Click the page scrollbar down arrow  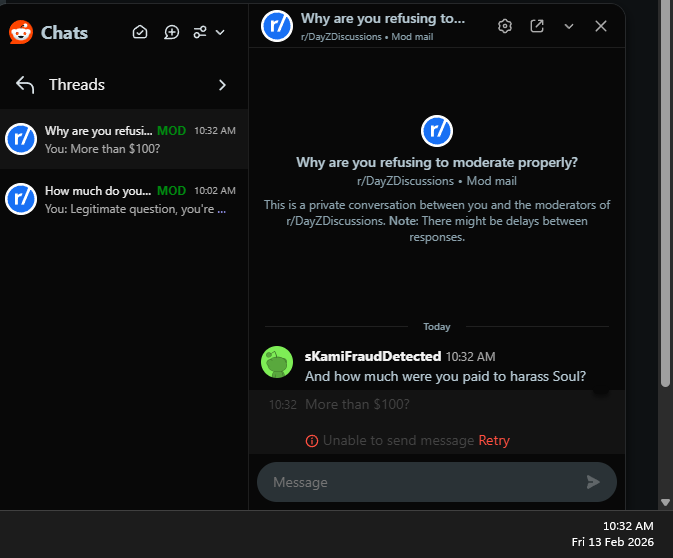[x=665, y=502]
